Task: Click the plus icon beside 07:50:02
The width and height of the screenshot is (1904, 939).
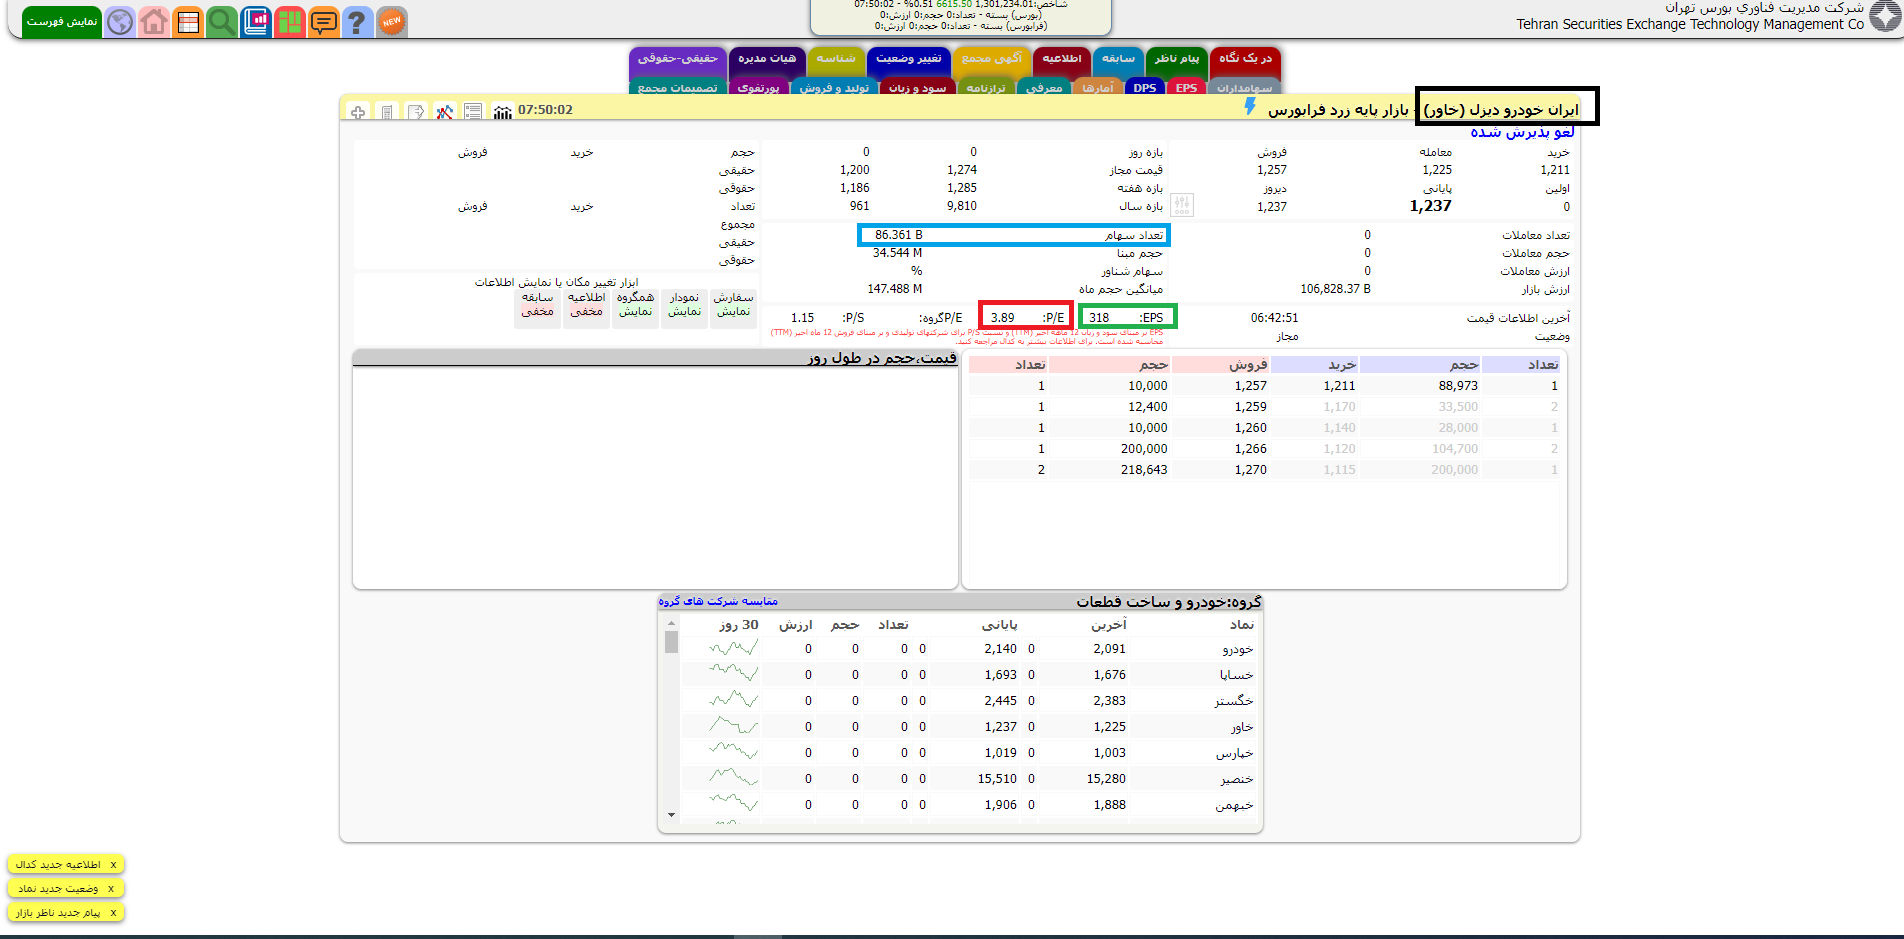Action: pos(358,112)
